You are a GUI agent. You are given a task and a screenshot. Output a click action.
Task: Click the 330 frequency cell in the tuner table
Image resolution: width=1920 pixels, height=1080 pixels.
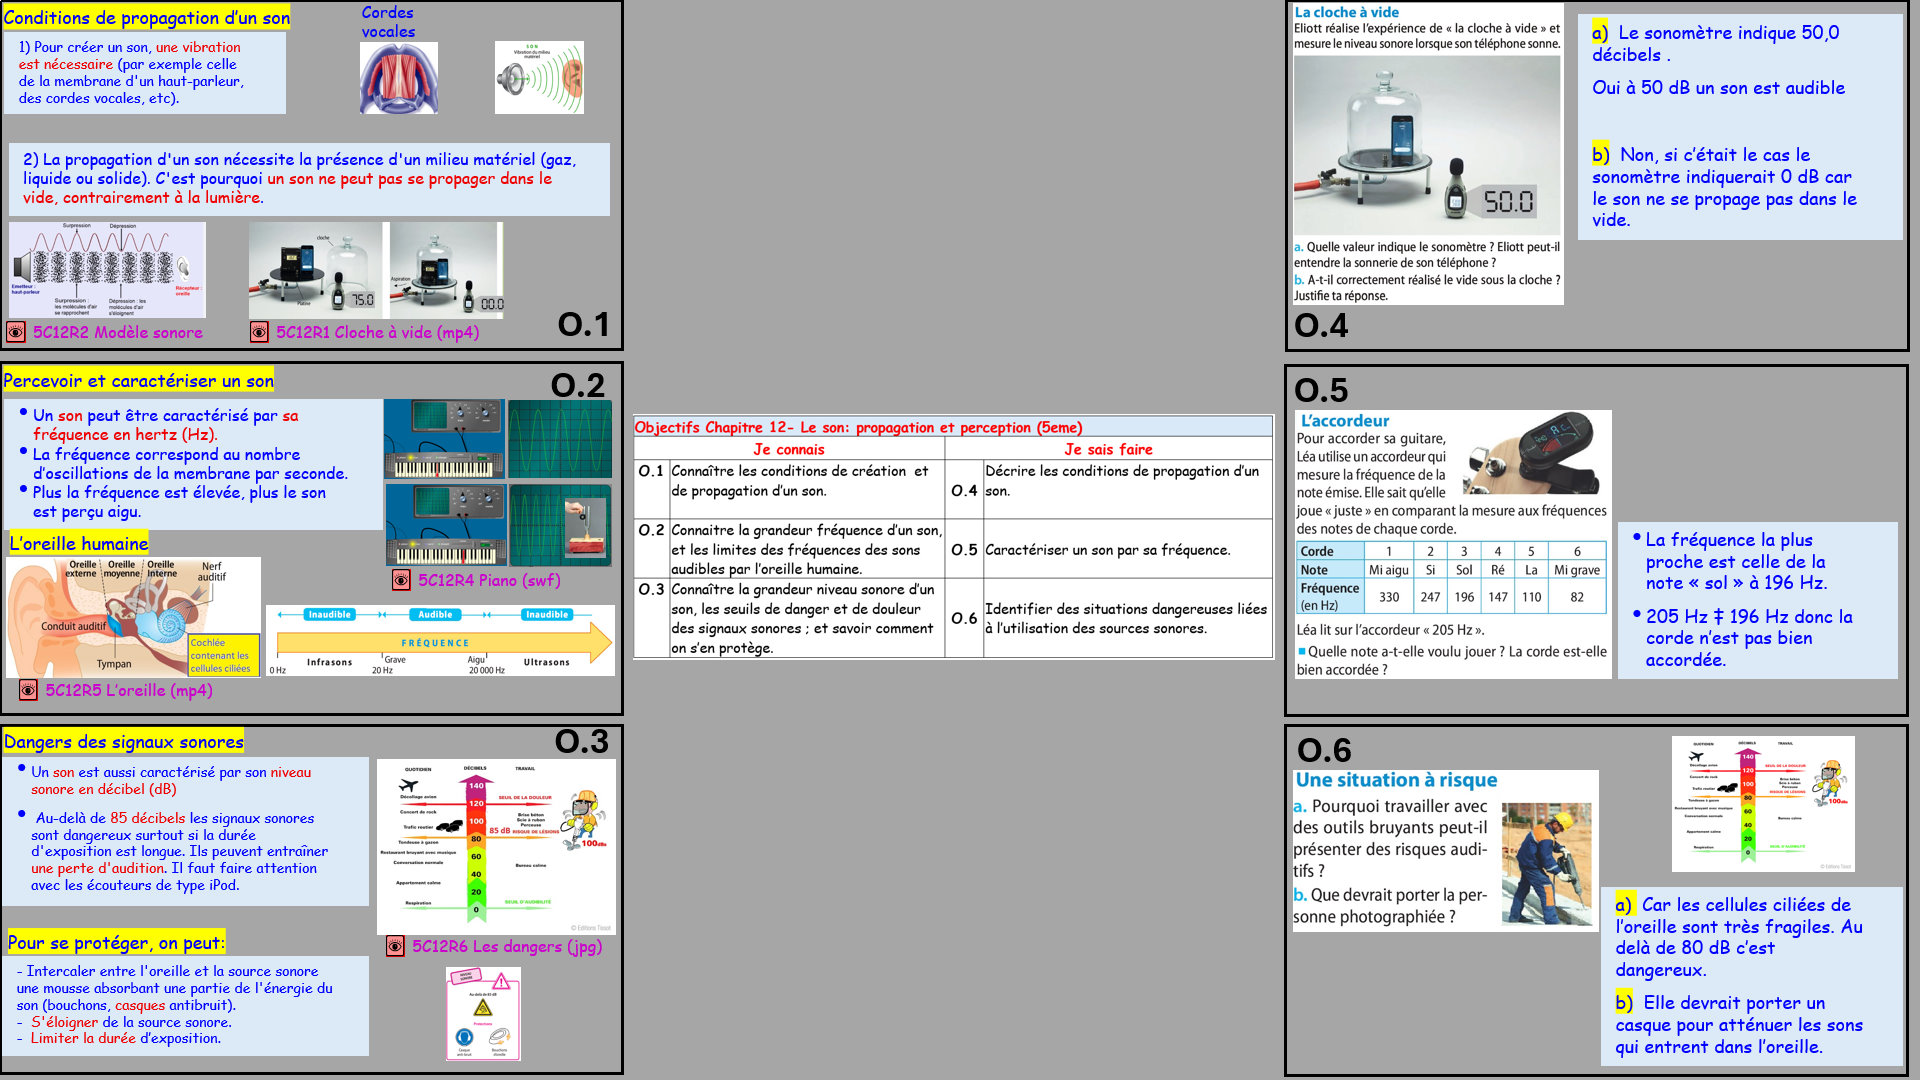coord(1389,597)
